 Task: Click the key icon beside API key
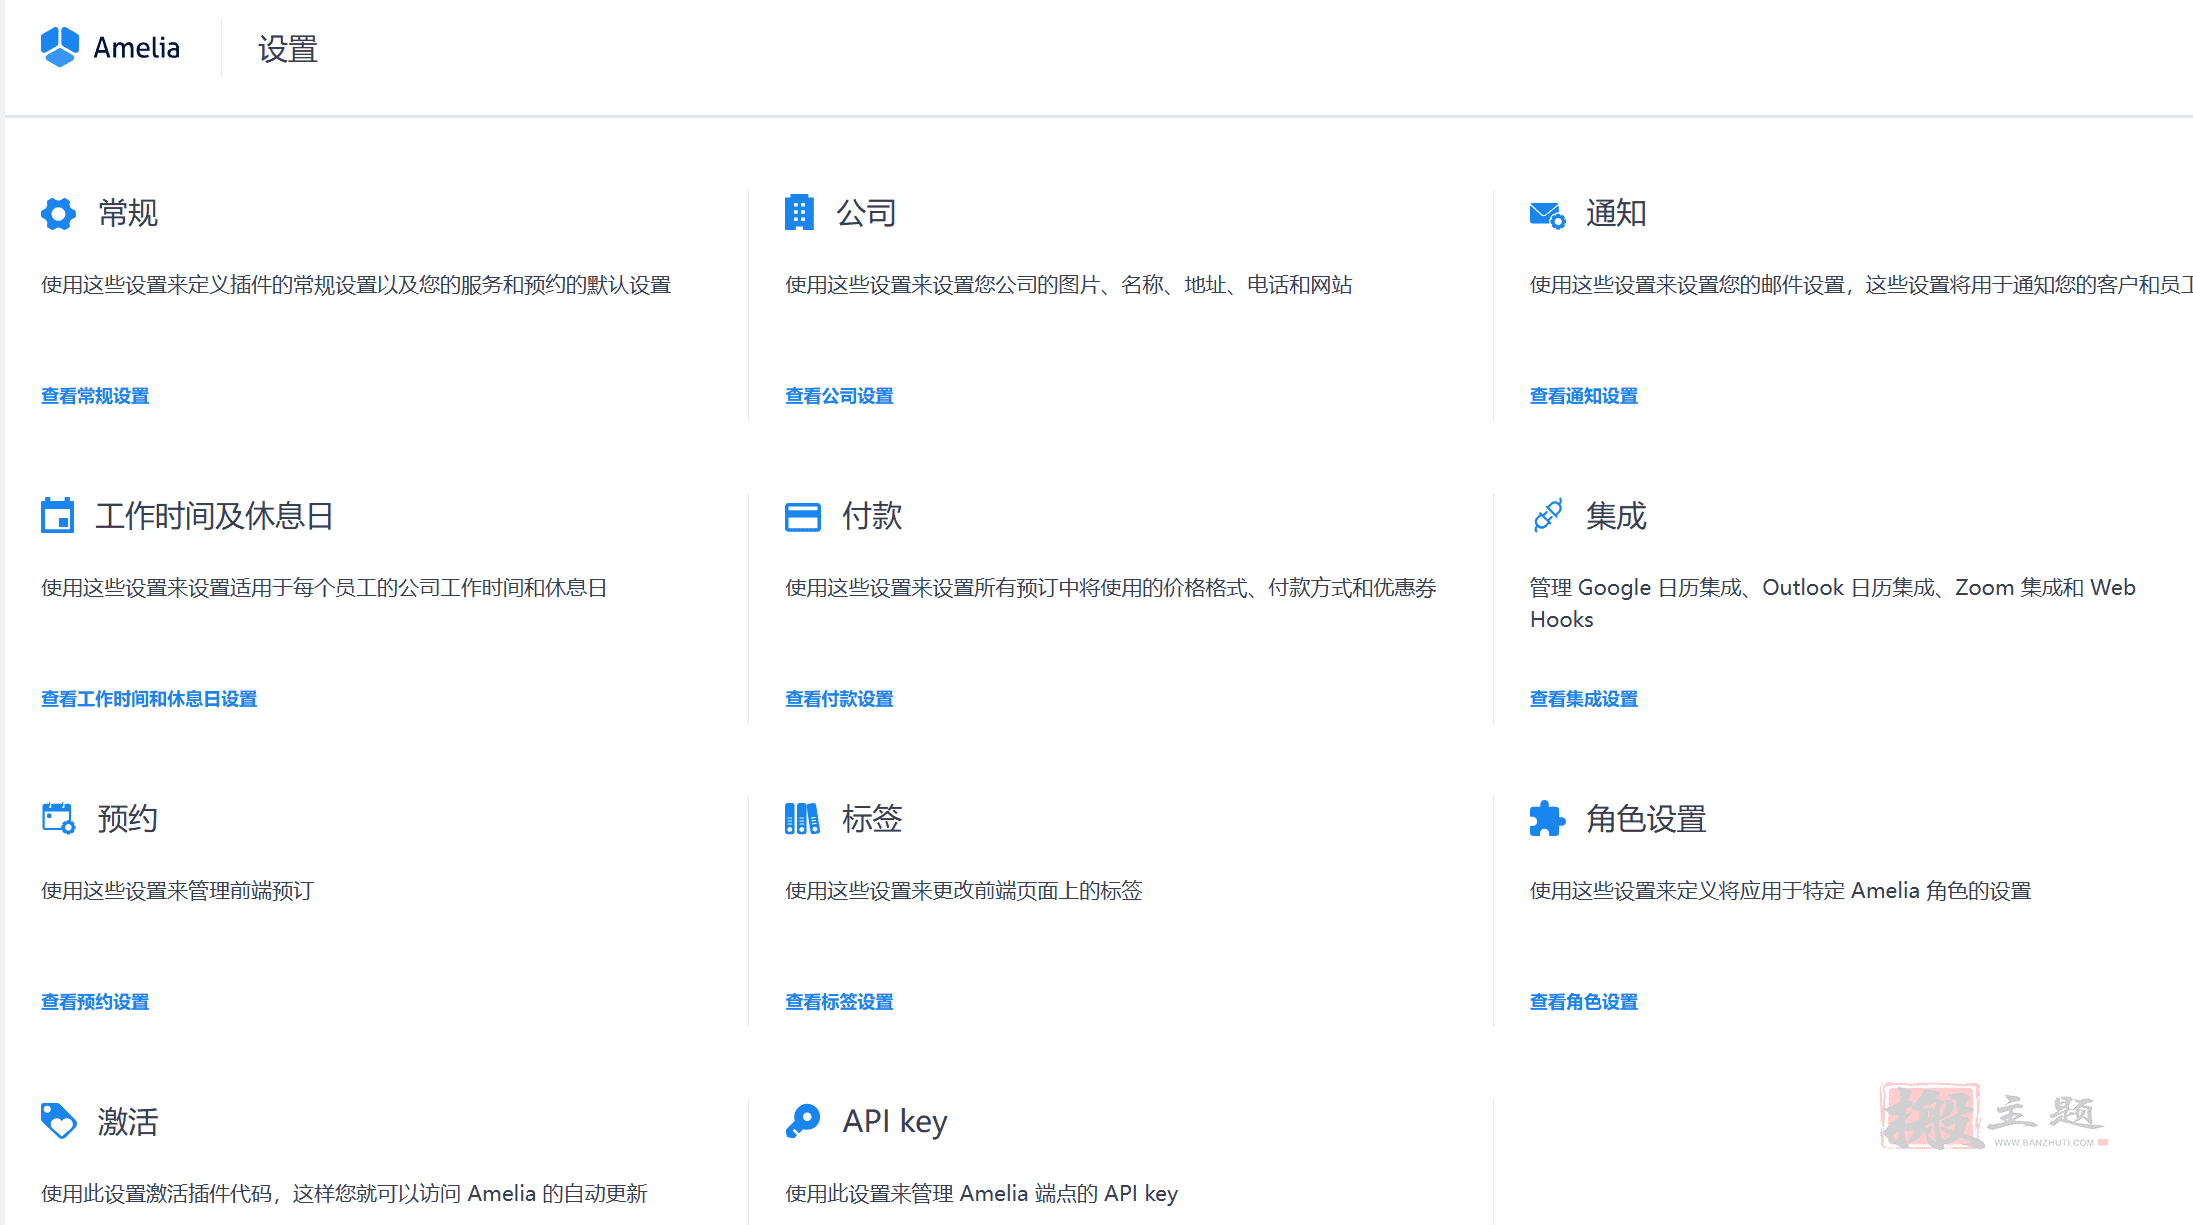pyautogui.click(x=802, y=1121)
